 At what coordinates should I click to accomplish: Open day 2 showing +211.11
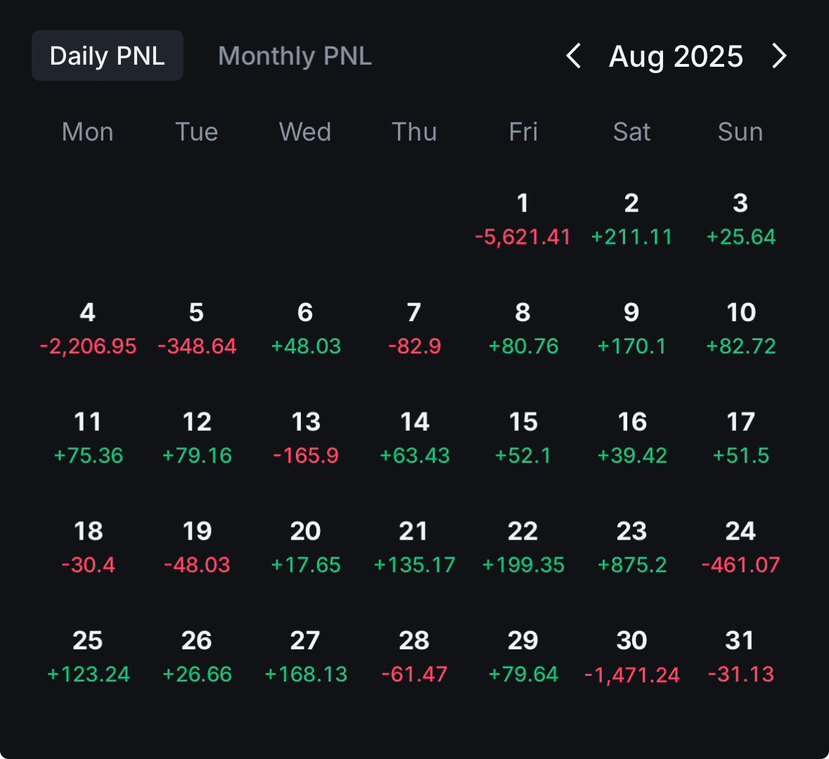tap(632, 220)
